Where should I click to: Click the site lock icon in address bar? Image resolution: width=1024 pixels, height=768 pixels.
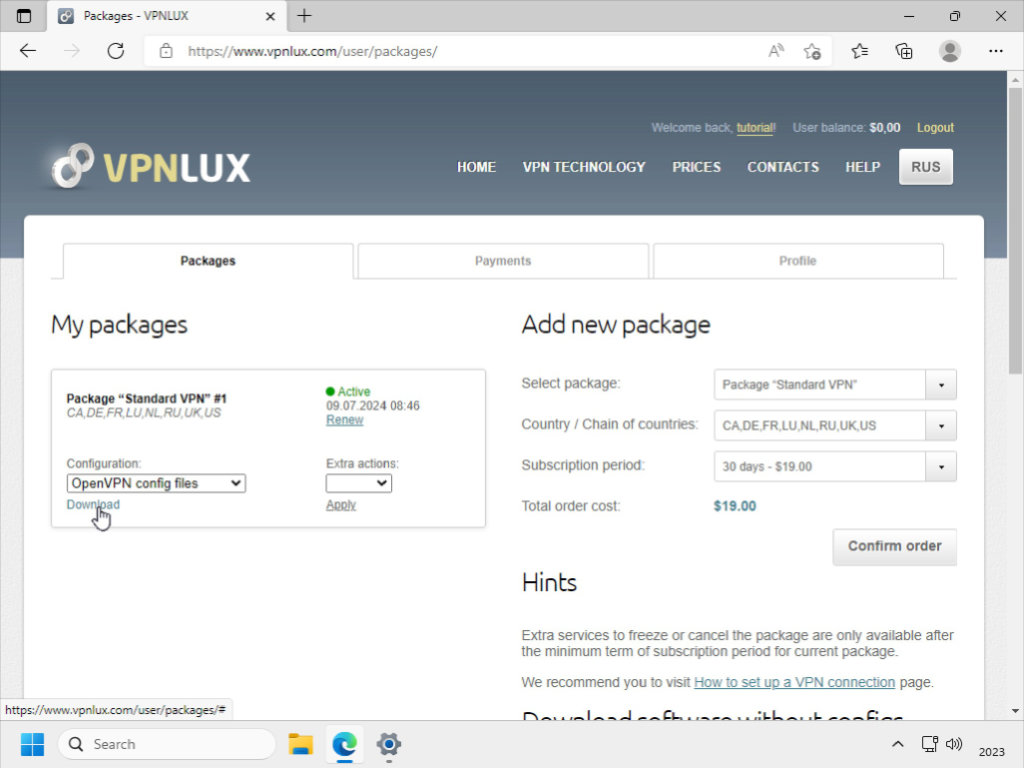point(166,51)
